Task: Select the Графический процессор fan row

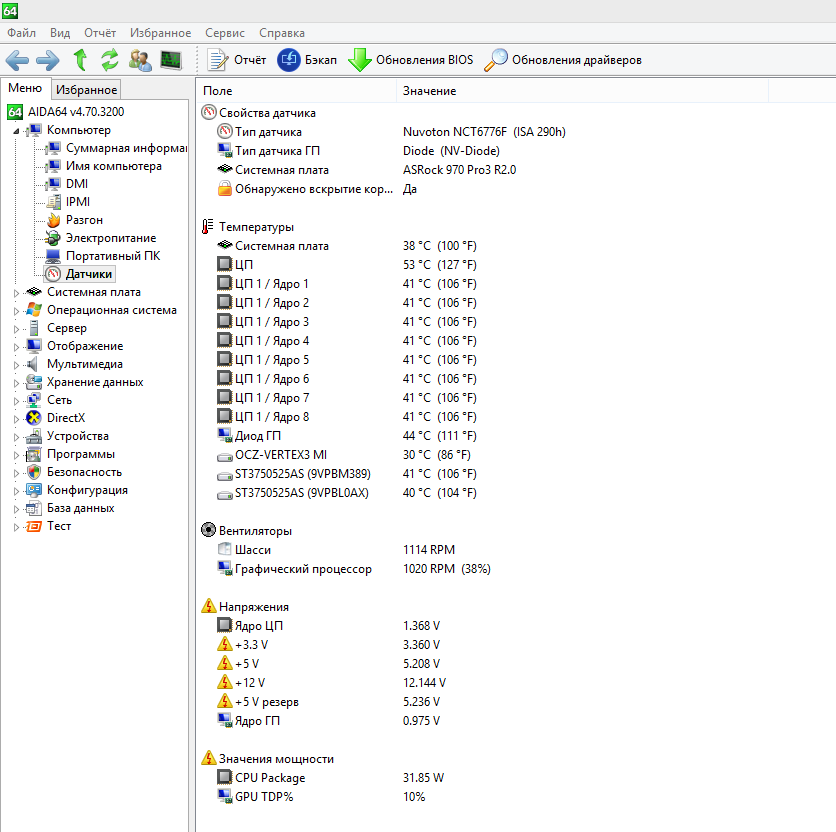Action: point(354,569)
